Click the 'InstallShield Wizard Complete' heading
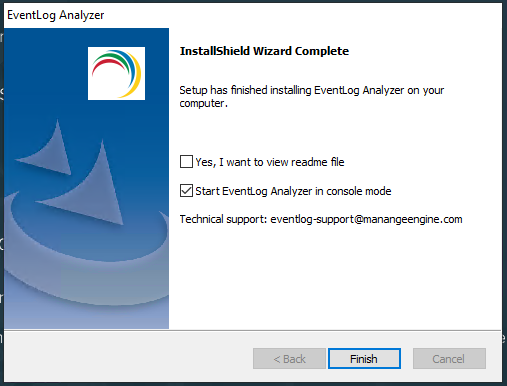 (x=264, y=51)
